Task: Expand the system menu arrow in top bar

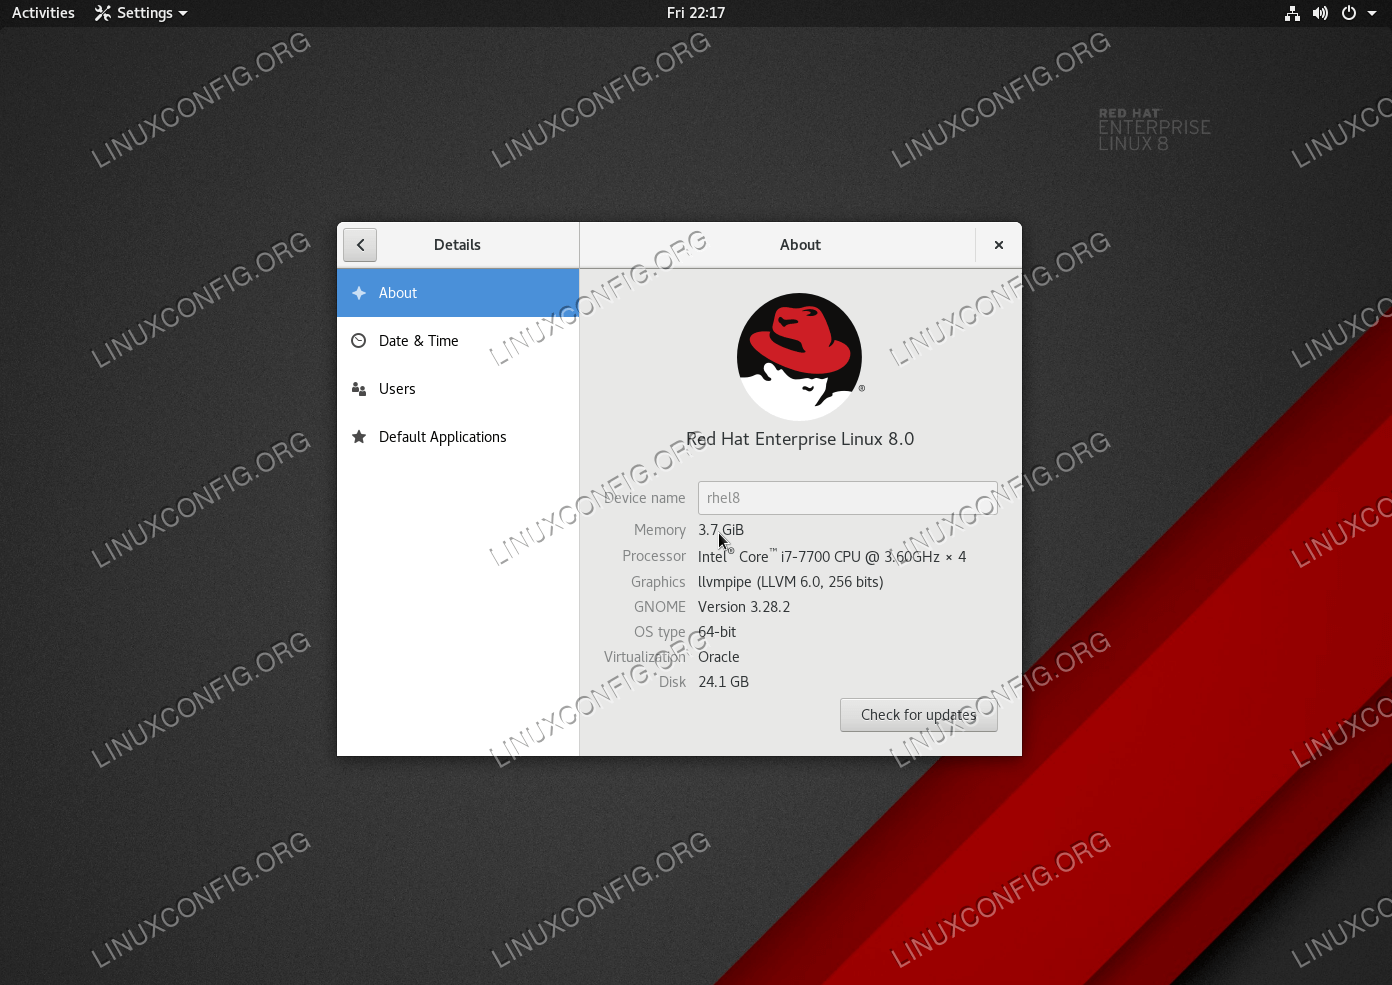Action: 1372,13
